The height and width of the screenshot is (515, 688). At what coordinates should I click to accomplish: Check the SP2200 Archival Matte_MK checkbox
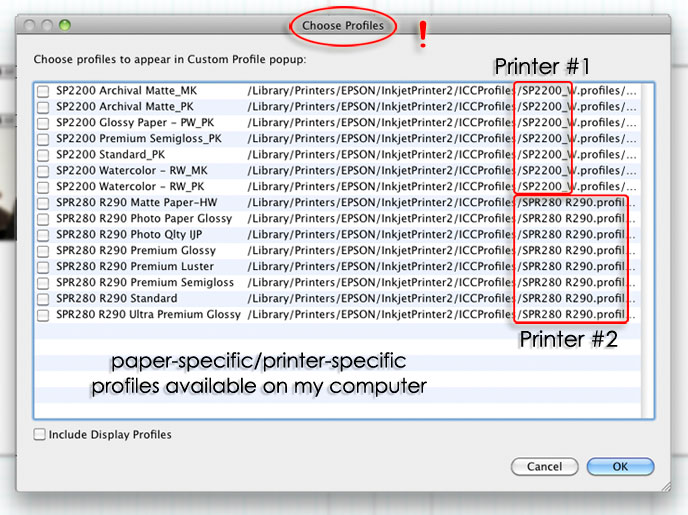[x=43, y=91]
